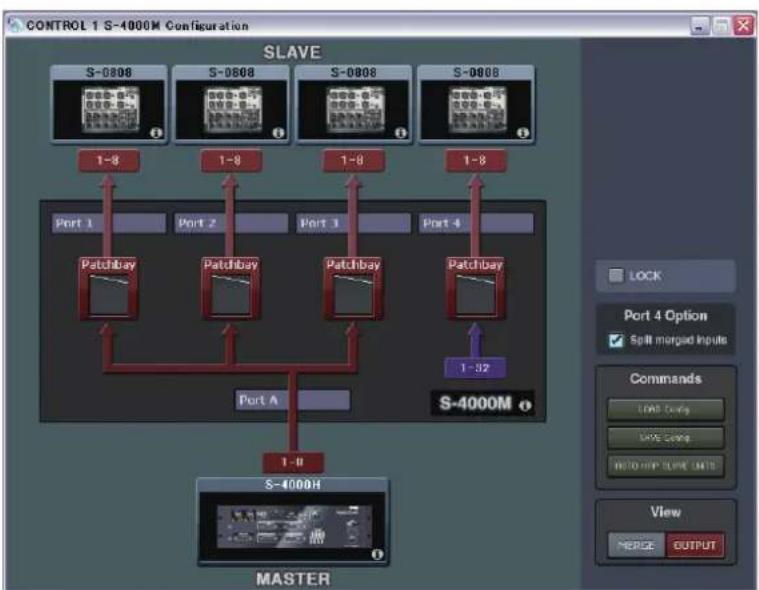Click the Port 3 name field
Image resolution: width=759 pixels, height=590 pixels.
pyautogui.click(x=353, y=224)
